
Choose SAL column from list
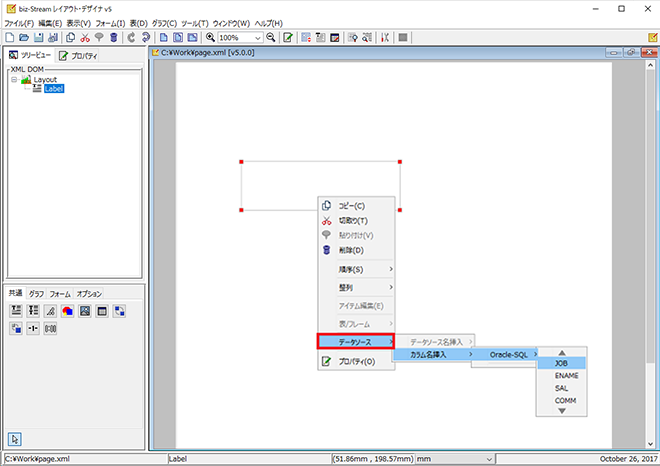click(562, 388)
